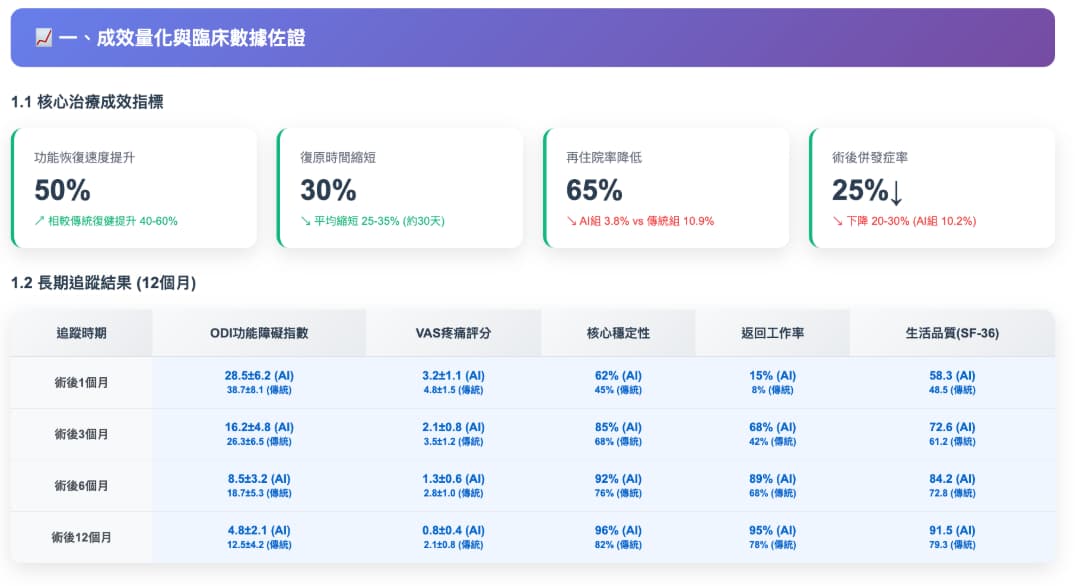Click the 返回工作率 column header
Viewport: 1080px width, 586px height.
(x=773, y=333)
